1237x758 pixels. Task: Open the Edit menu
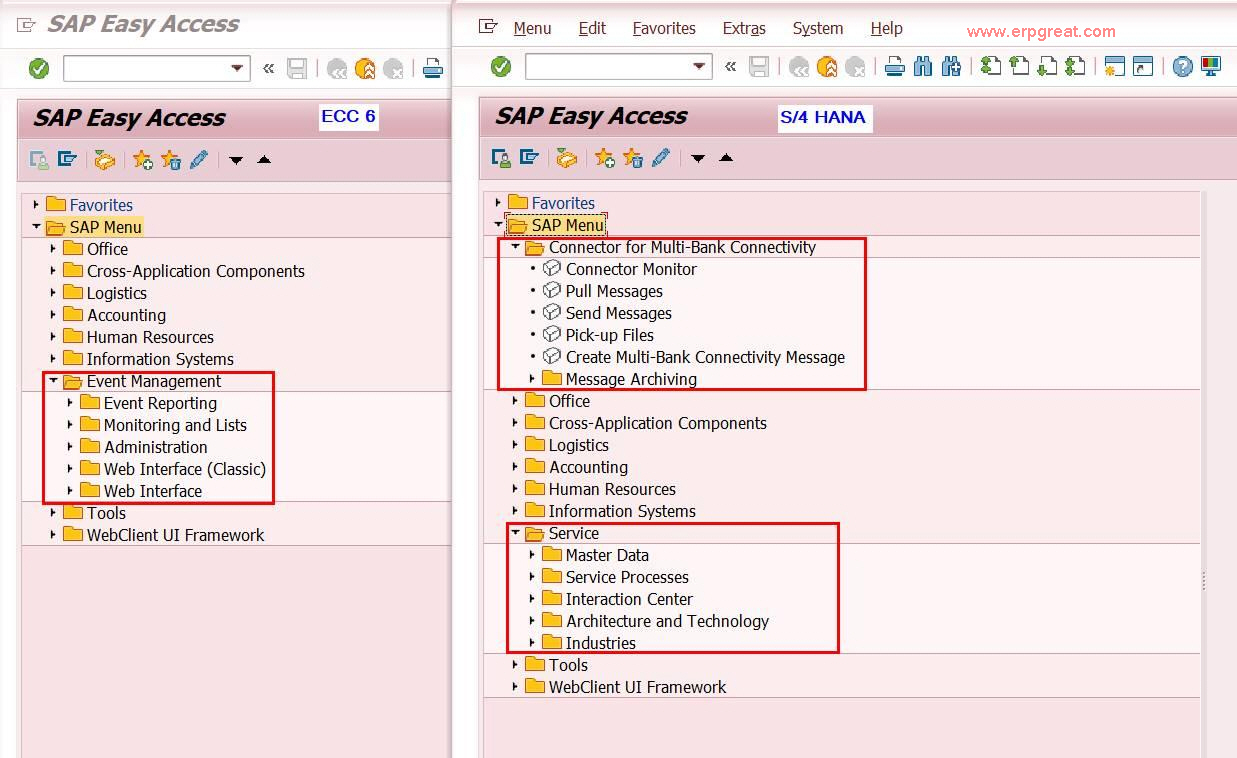pos(592,29)
